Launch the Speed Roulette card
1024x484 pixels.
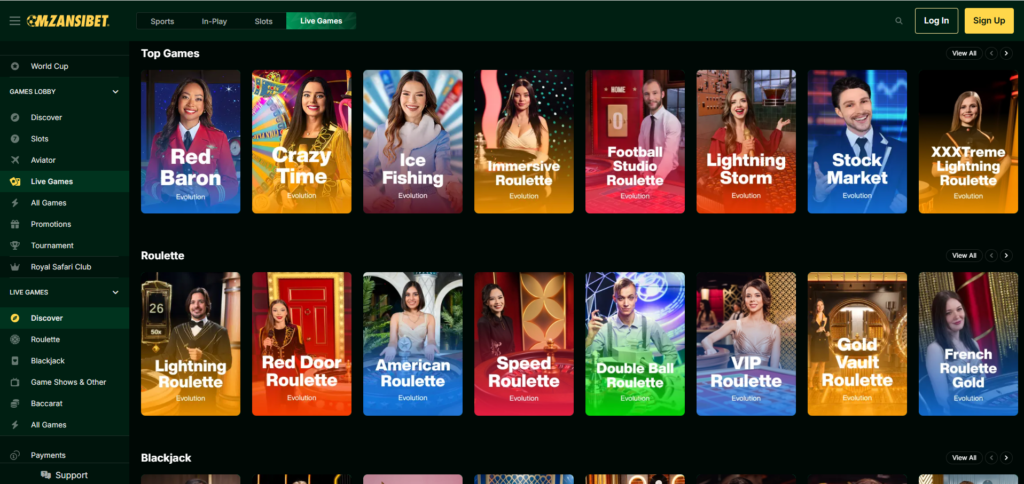click(524, 344)
